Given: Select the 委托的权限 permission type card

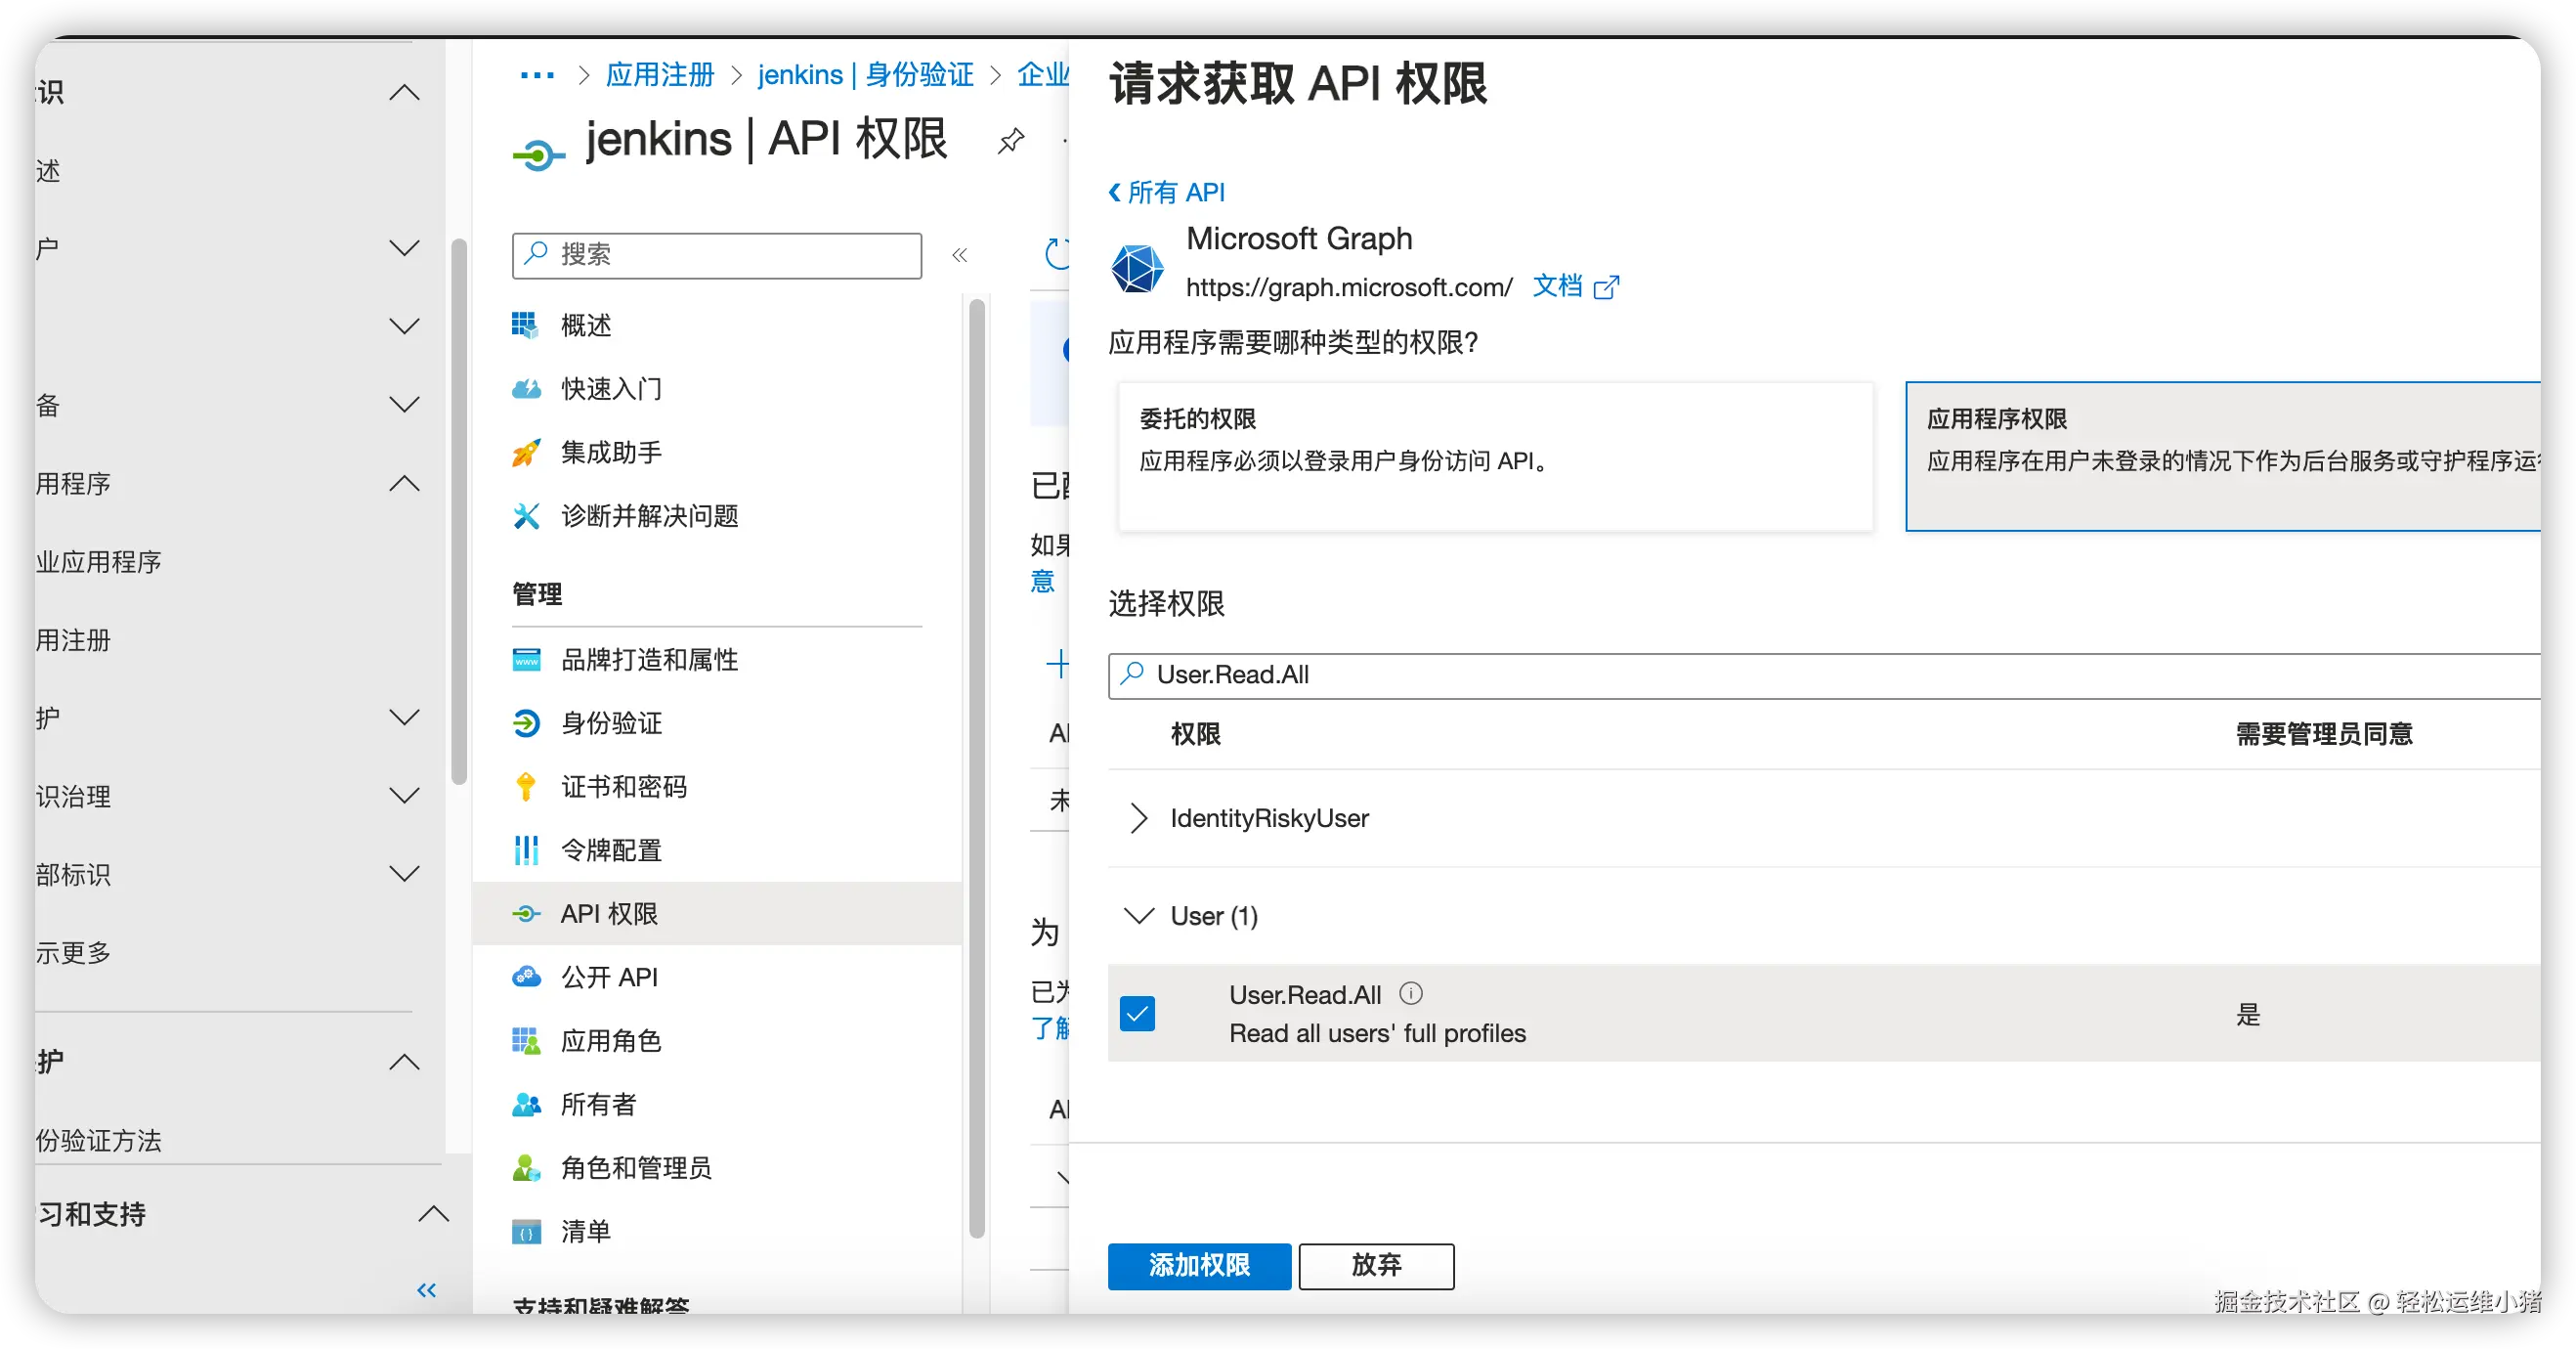Looking at the screenshot, I should 1494,456.
